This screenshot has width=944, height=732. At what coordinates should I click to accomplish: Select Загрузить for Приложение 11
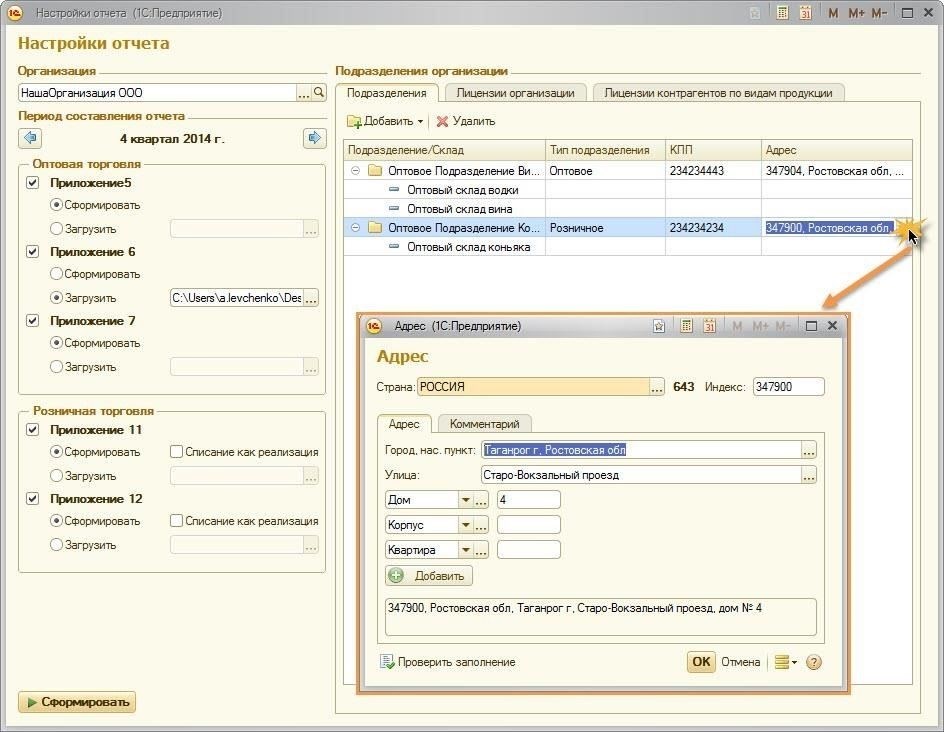click(x=56, y=476)
